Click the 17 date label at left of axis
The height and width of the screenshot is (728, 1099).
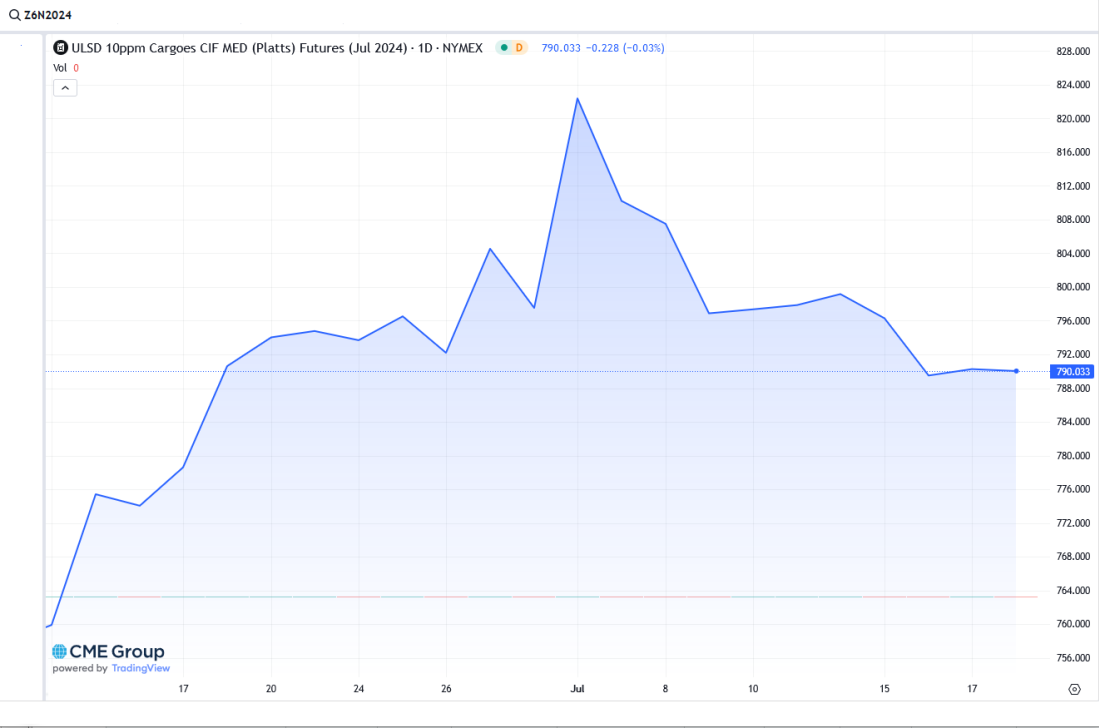point(183,689)
